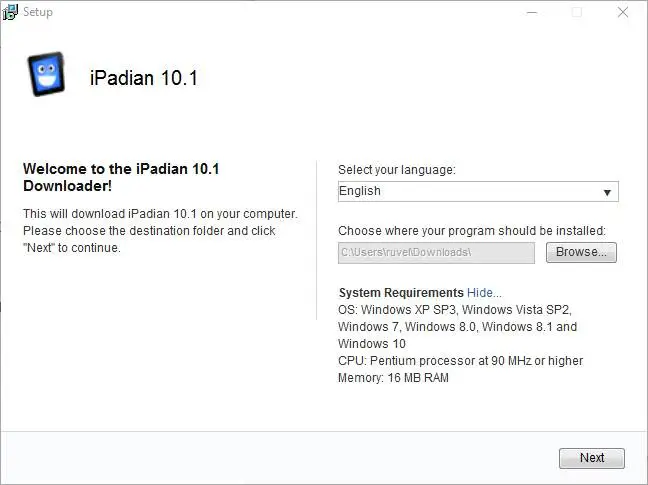Select the English language combo box
This screenshot has height=485, width=648.
[x=470, y=192]
